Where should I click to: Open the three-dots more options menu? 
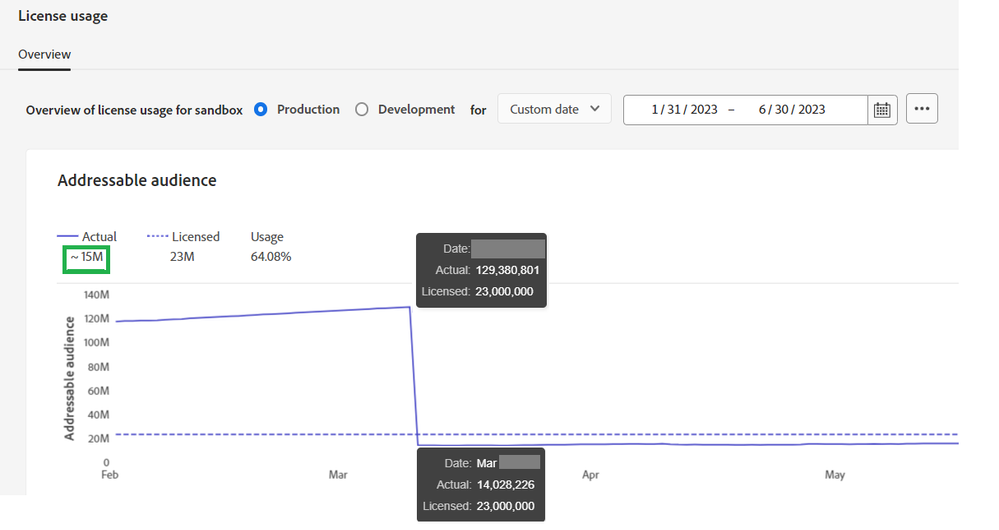click(921, 109)
